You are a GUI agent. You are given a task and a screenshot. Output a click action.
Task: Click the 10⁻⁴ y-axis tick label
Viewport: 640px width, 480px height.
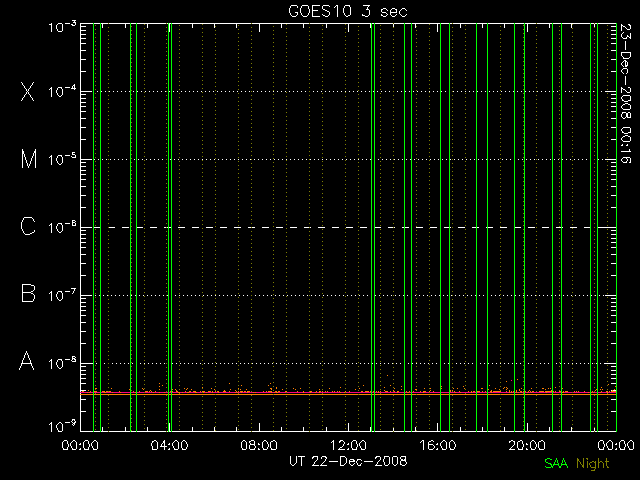tap(62, 91)
